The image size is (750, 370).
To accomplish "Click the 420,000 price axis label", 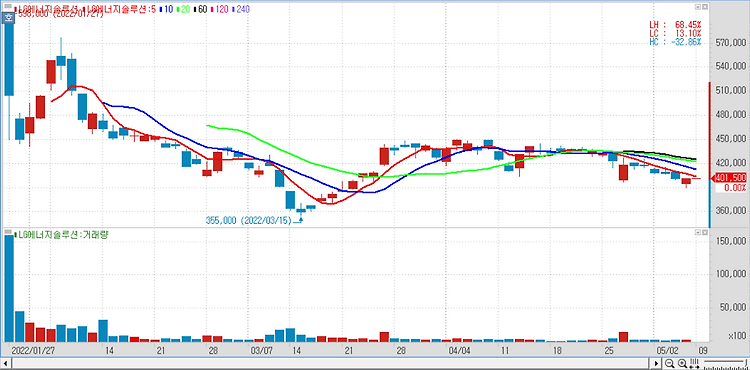I will click(x=731, y=163).
